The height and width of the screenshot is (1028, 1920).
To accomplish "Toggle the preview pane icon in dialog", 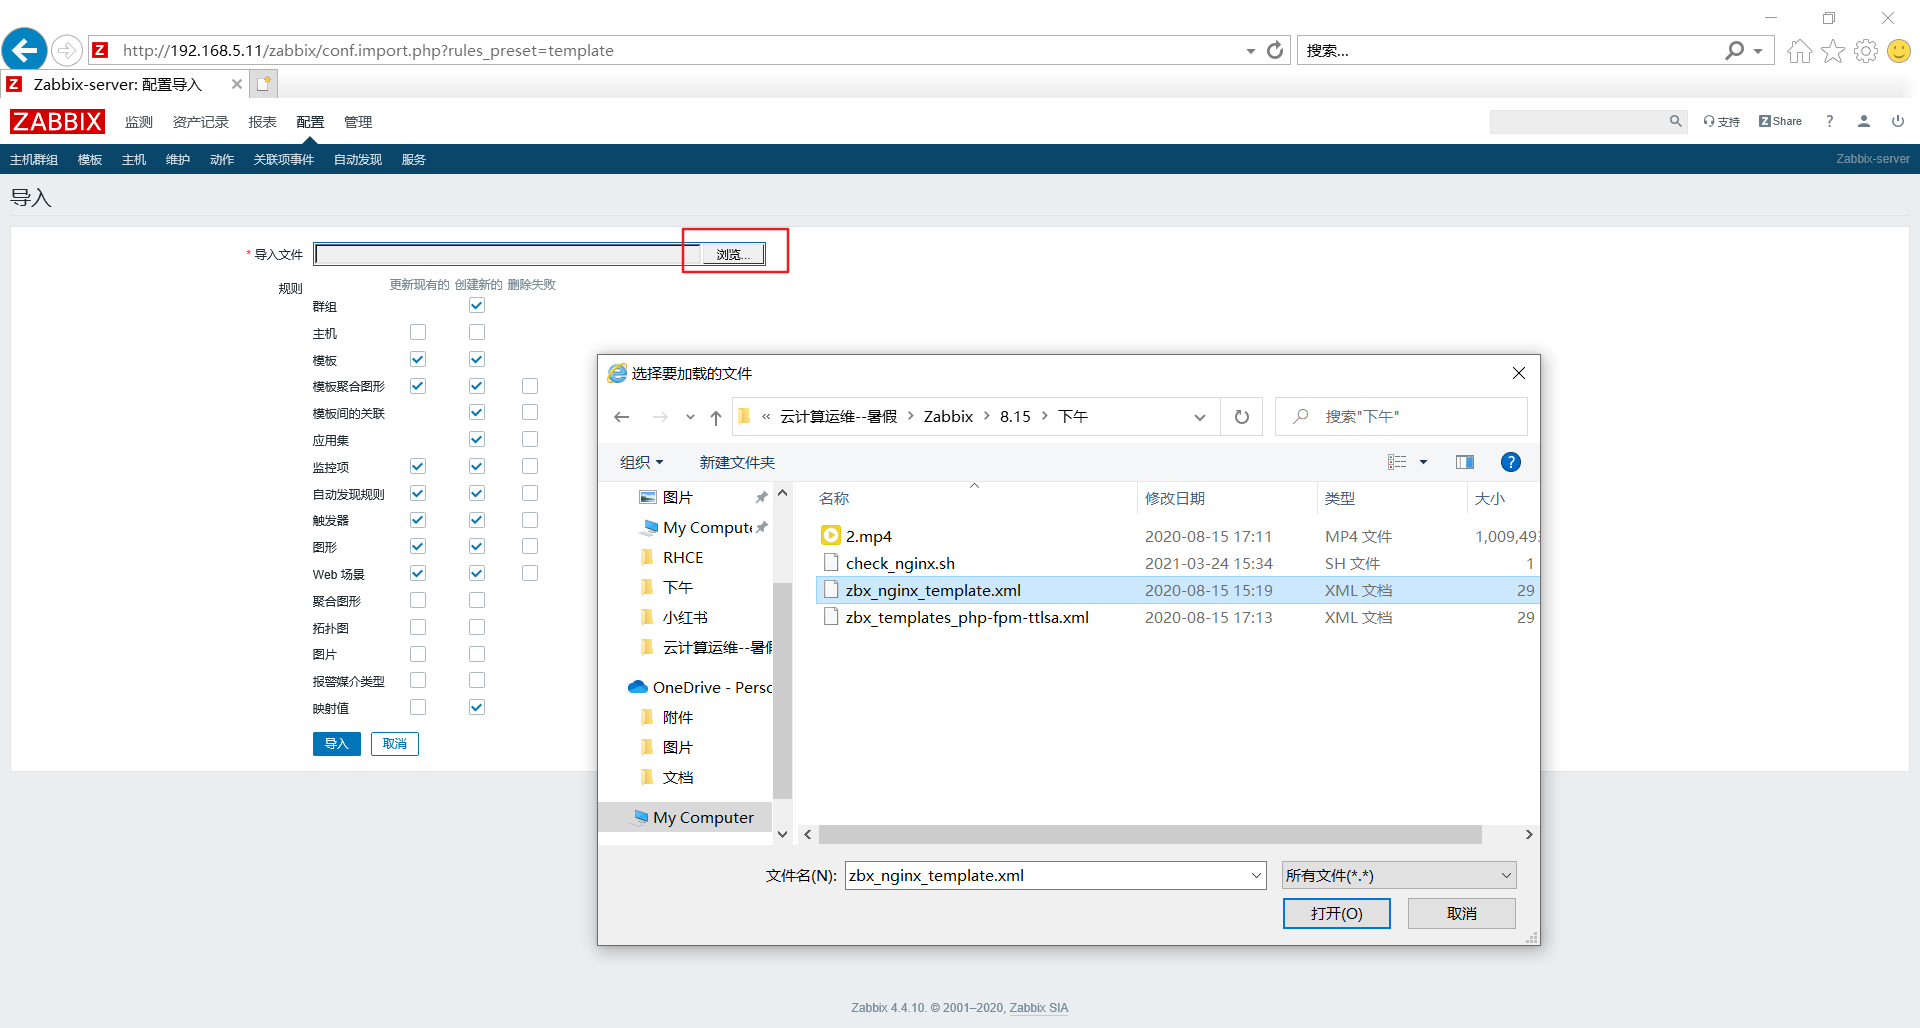I will 1465,462.
